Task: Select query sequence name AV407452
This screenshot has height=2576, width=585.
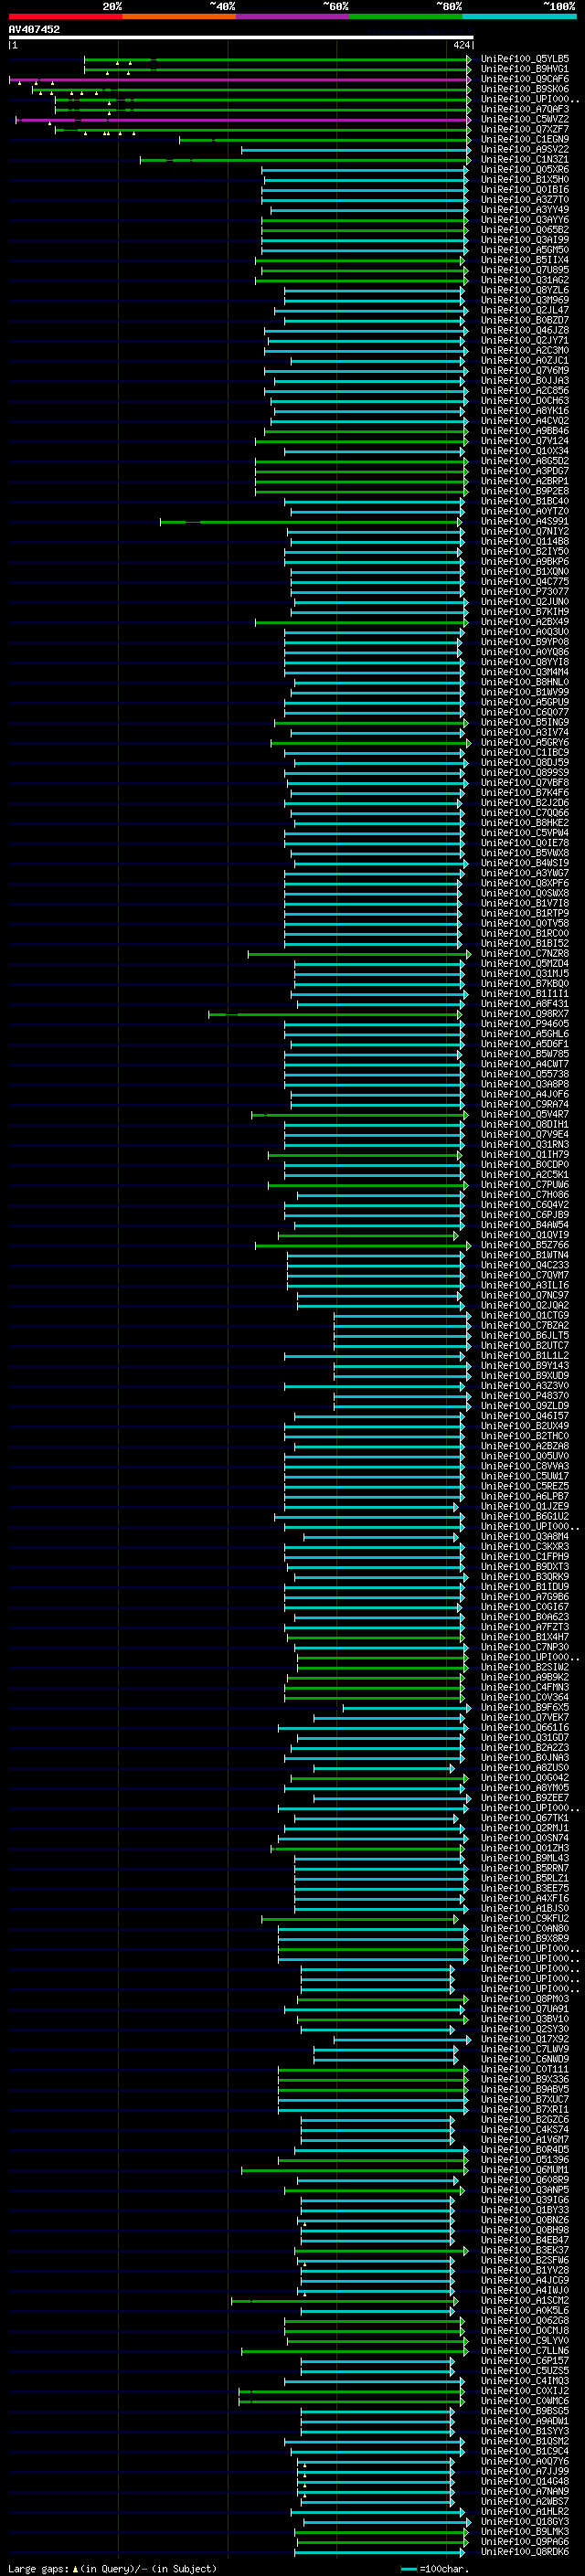Action: point(34,29)
